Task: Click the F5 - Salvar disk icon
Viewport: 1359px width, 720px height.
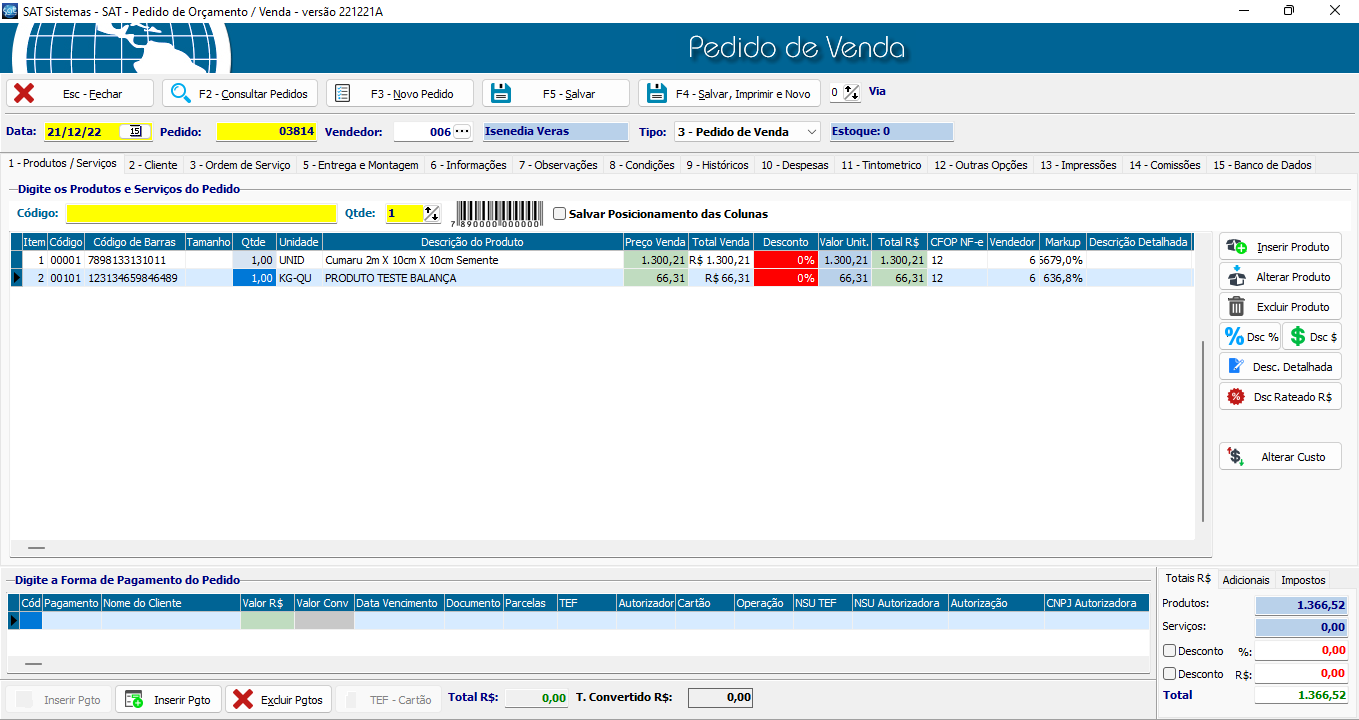Action: coord(501,93)
